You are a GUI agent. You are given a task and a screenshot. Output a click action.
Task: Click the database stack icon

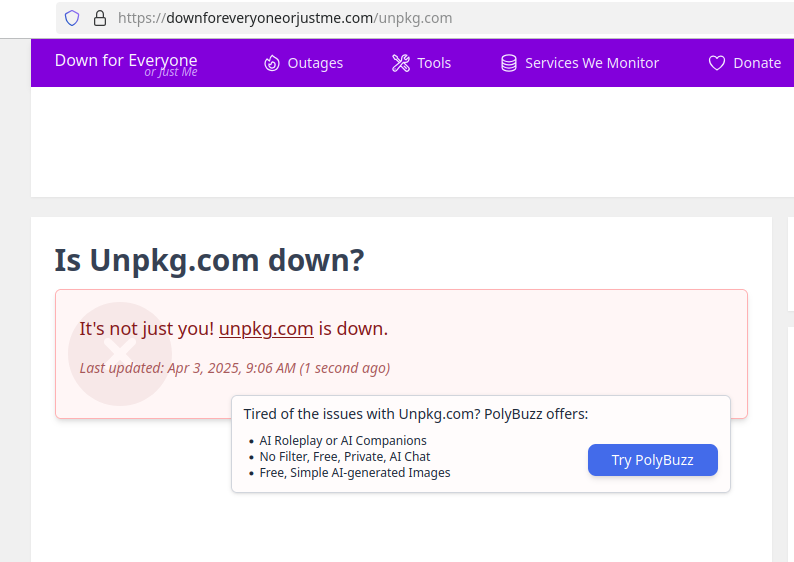(x=509, y=63)
